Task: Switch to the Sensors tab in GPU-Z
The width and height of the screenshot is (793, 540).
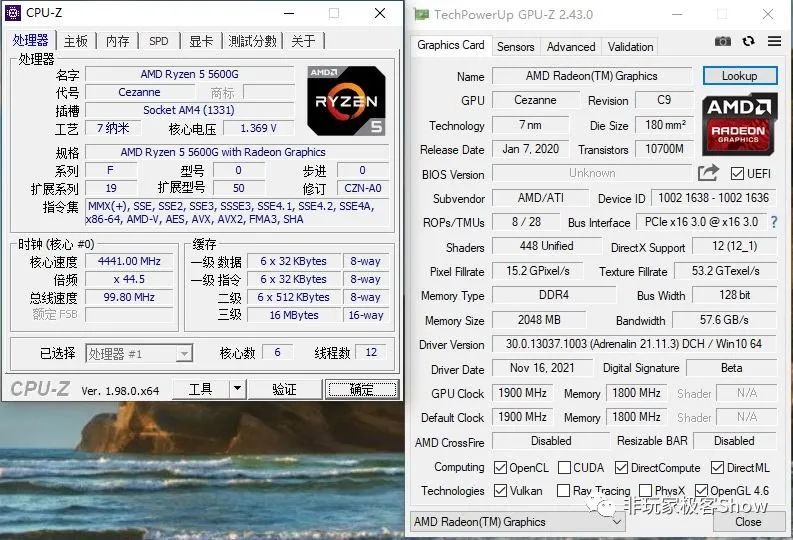Action: coord(515,47)
